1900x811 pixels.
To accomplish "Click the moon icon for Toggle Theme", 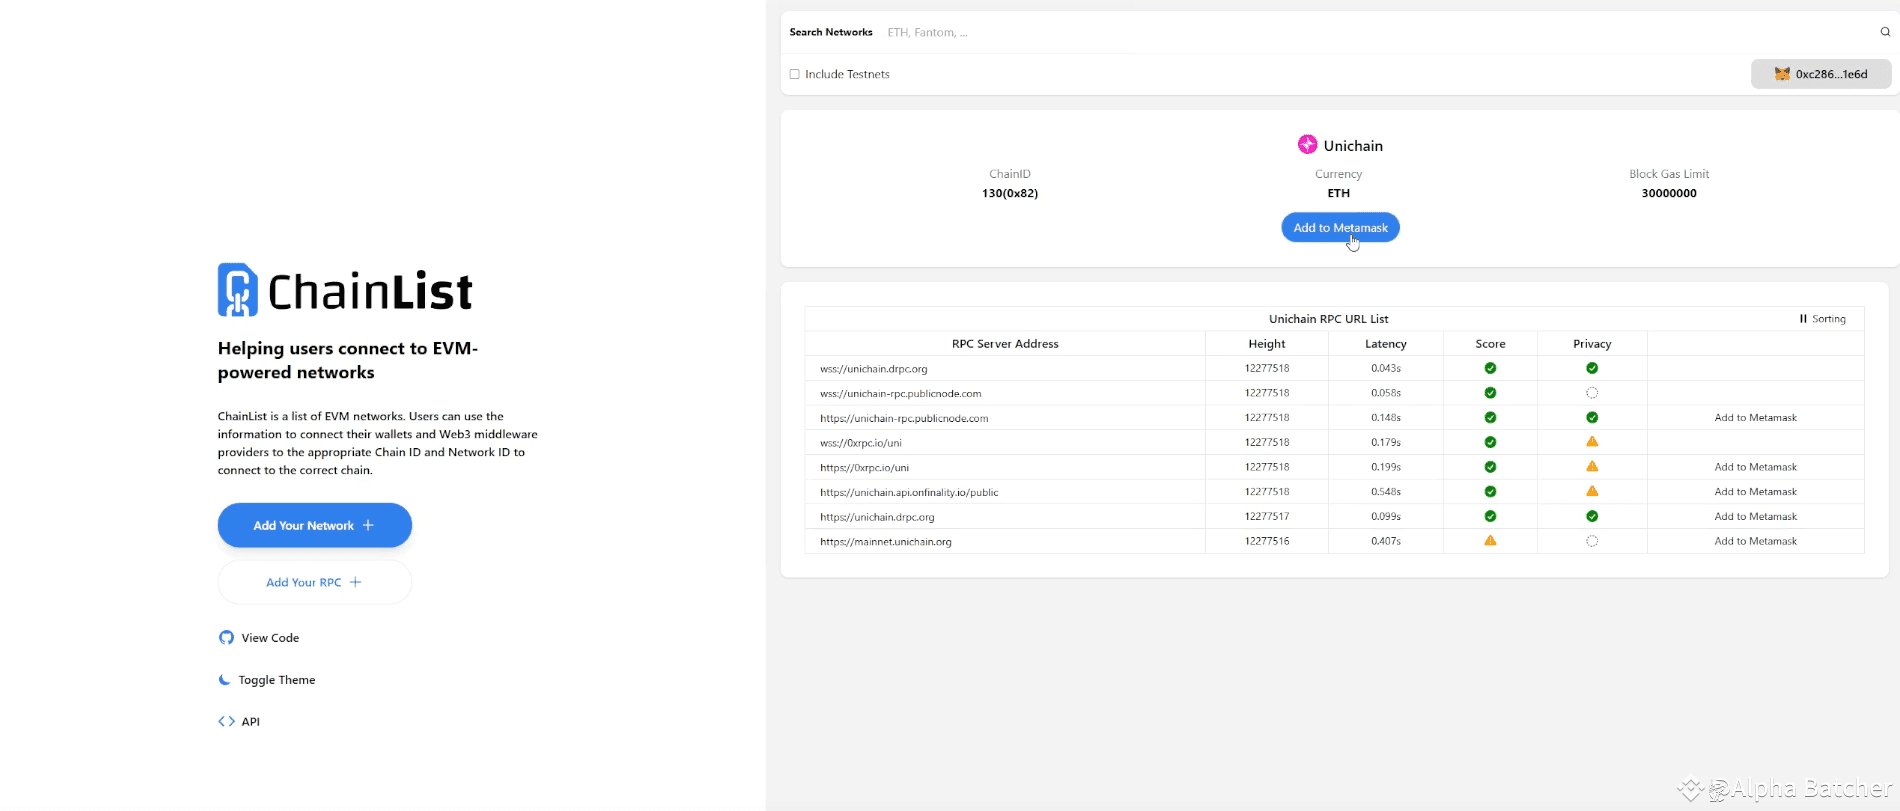I will point(225,680).
